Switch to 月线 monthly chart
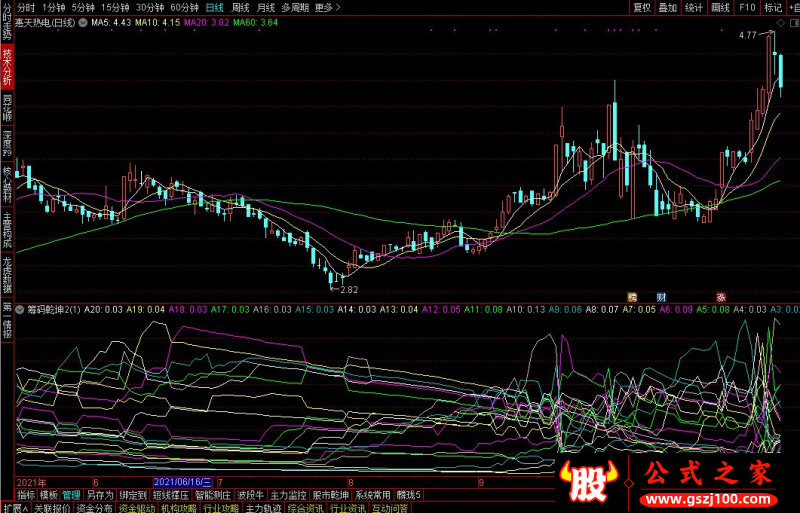Screen dimensions: 800x513 click(266, 7)
